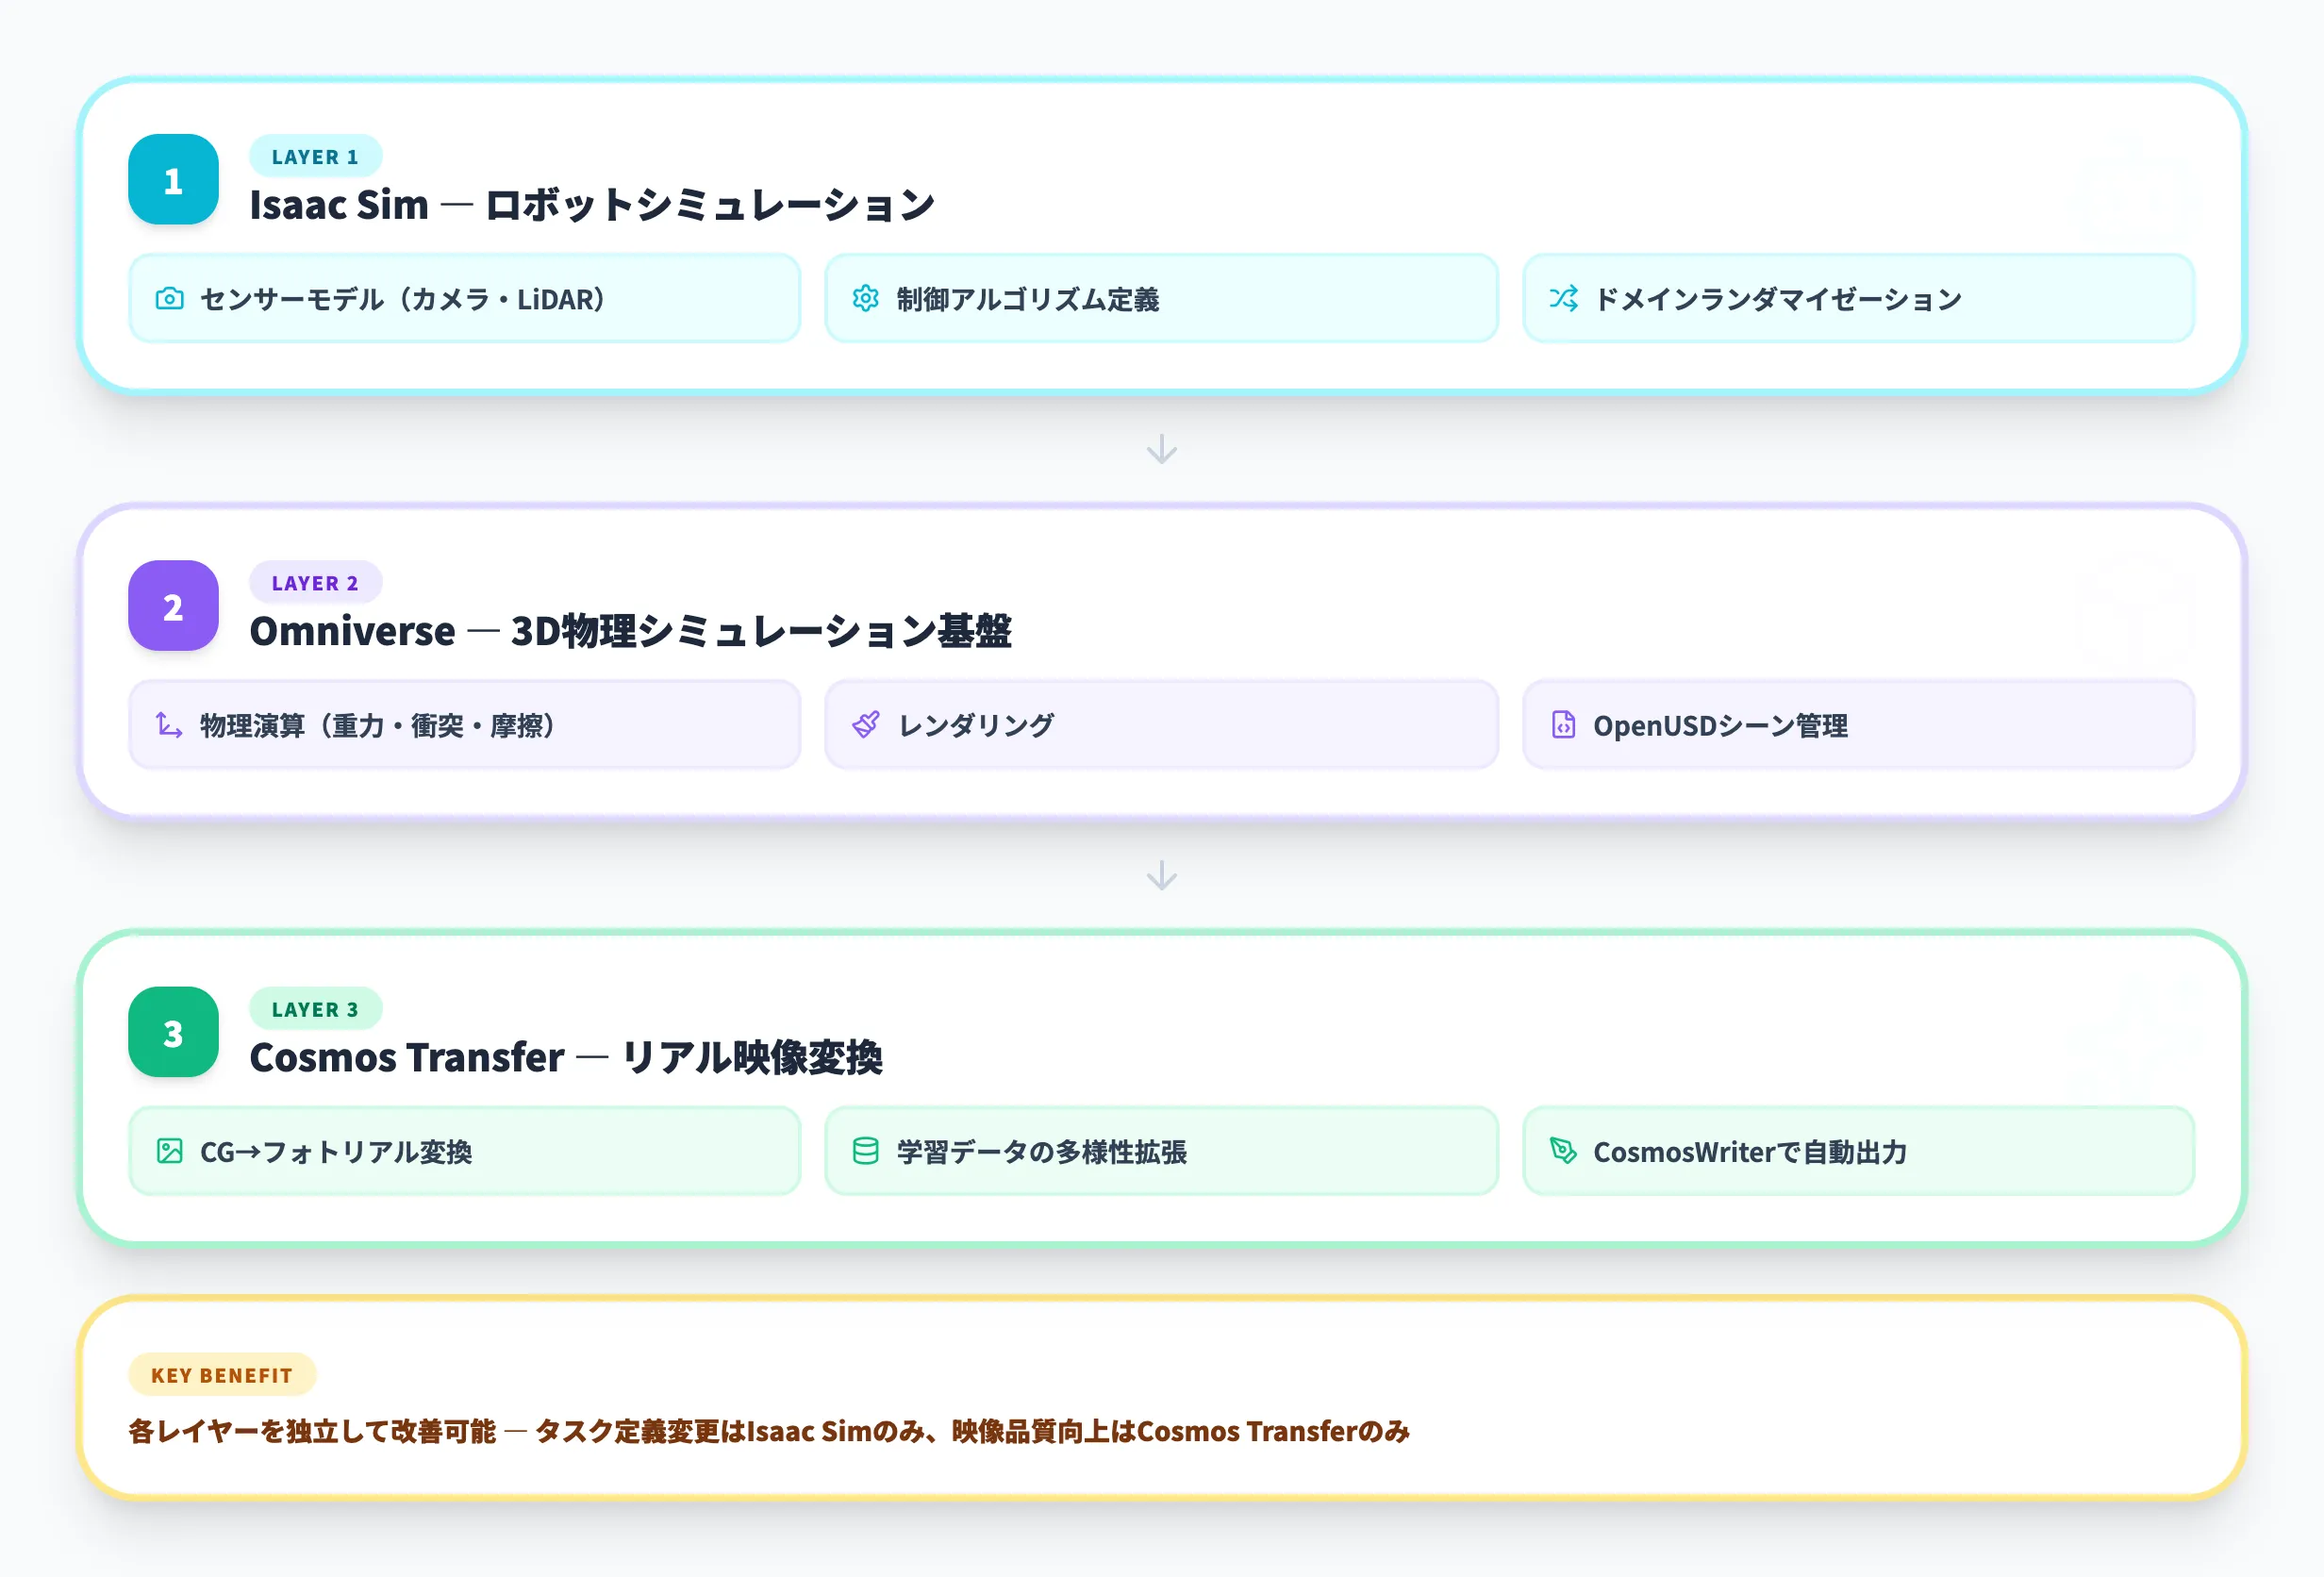The height and width of the screenshot is (1577, 2324).
Task: Click the code file icon for OpenUSDシーン管理
Action: tap(1563, 725)
